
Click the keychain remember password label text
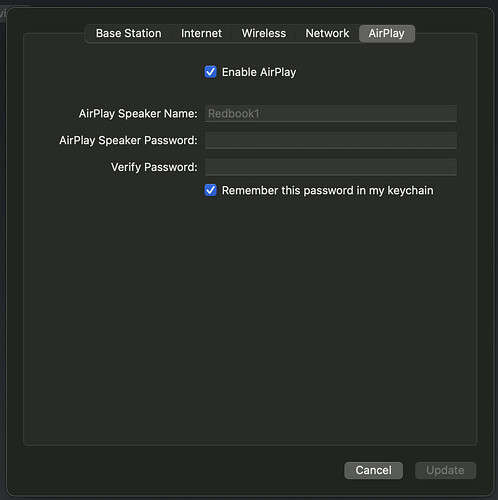[x=328, y=190]
